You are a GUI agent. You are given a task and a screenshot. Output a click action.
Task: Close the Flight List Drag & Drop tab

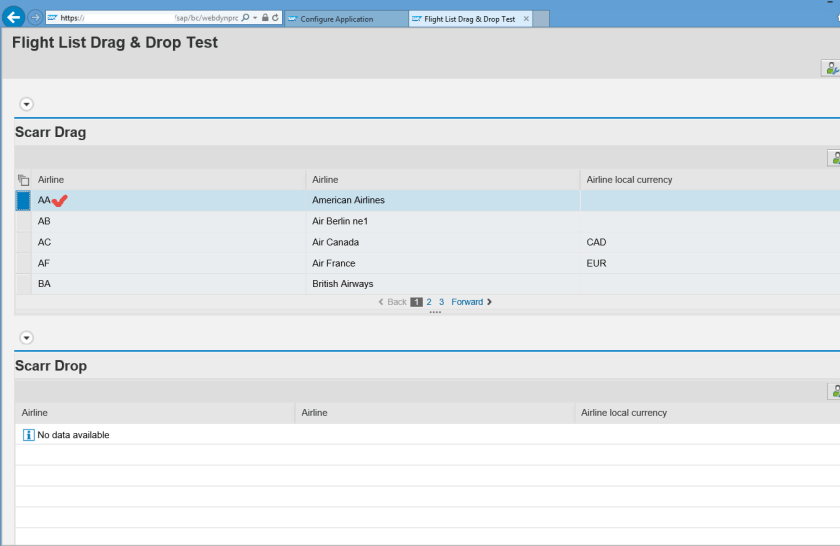pos(526,19)
